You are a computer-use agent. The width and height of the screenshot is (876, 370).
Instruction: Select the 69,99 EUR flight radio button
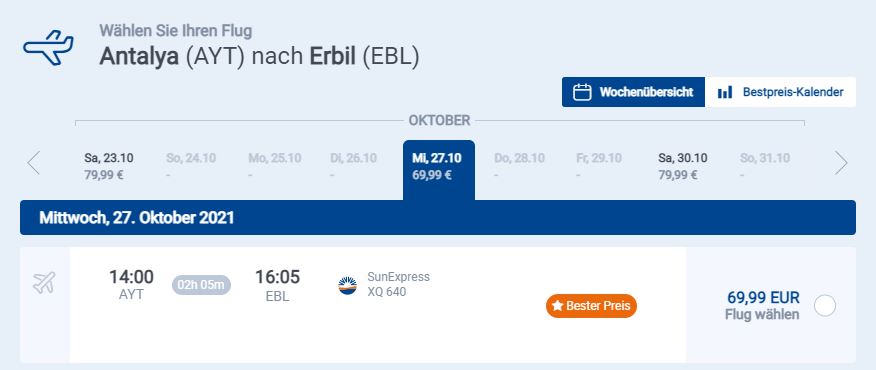(825, 306)
